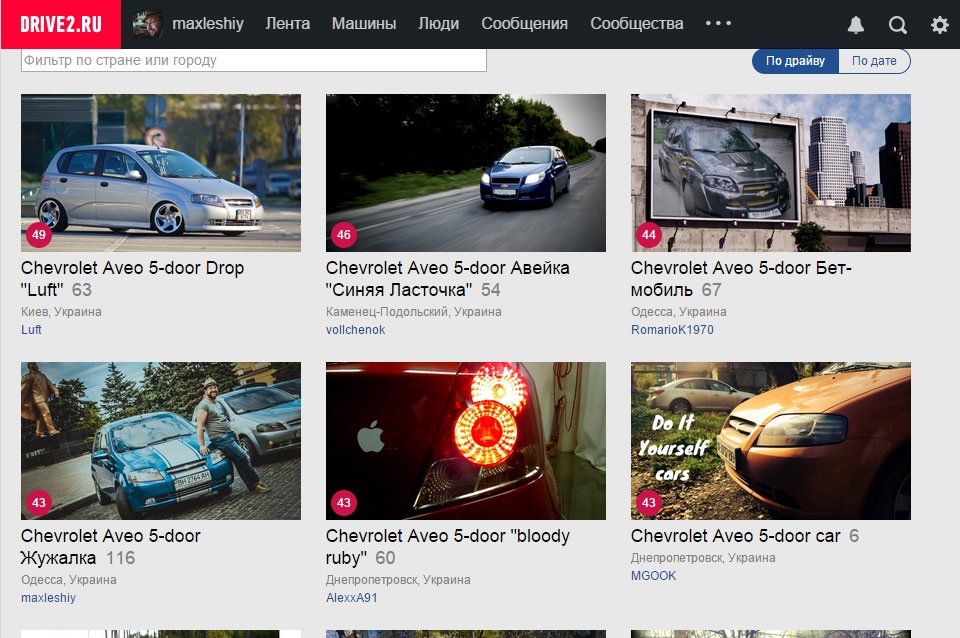The height and width of the screenshot is (638, 960).
Task: Click the 67 count beside Бет-мобиль
Action: (x=711, y=290)
